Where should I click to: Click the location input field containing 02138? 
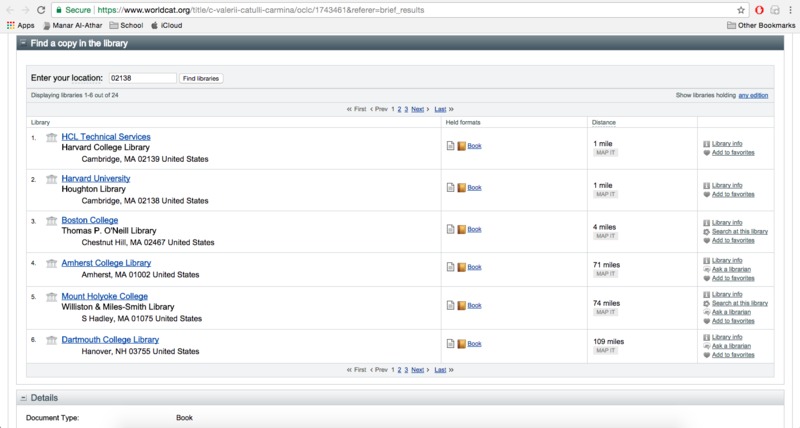click(x=142, y=78)
